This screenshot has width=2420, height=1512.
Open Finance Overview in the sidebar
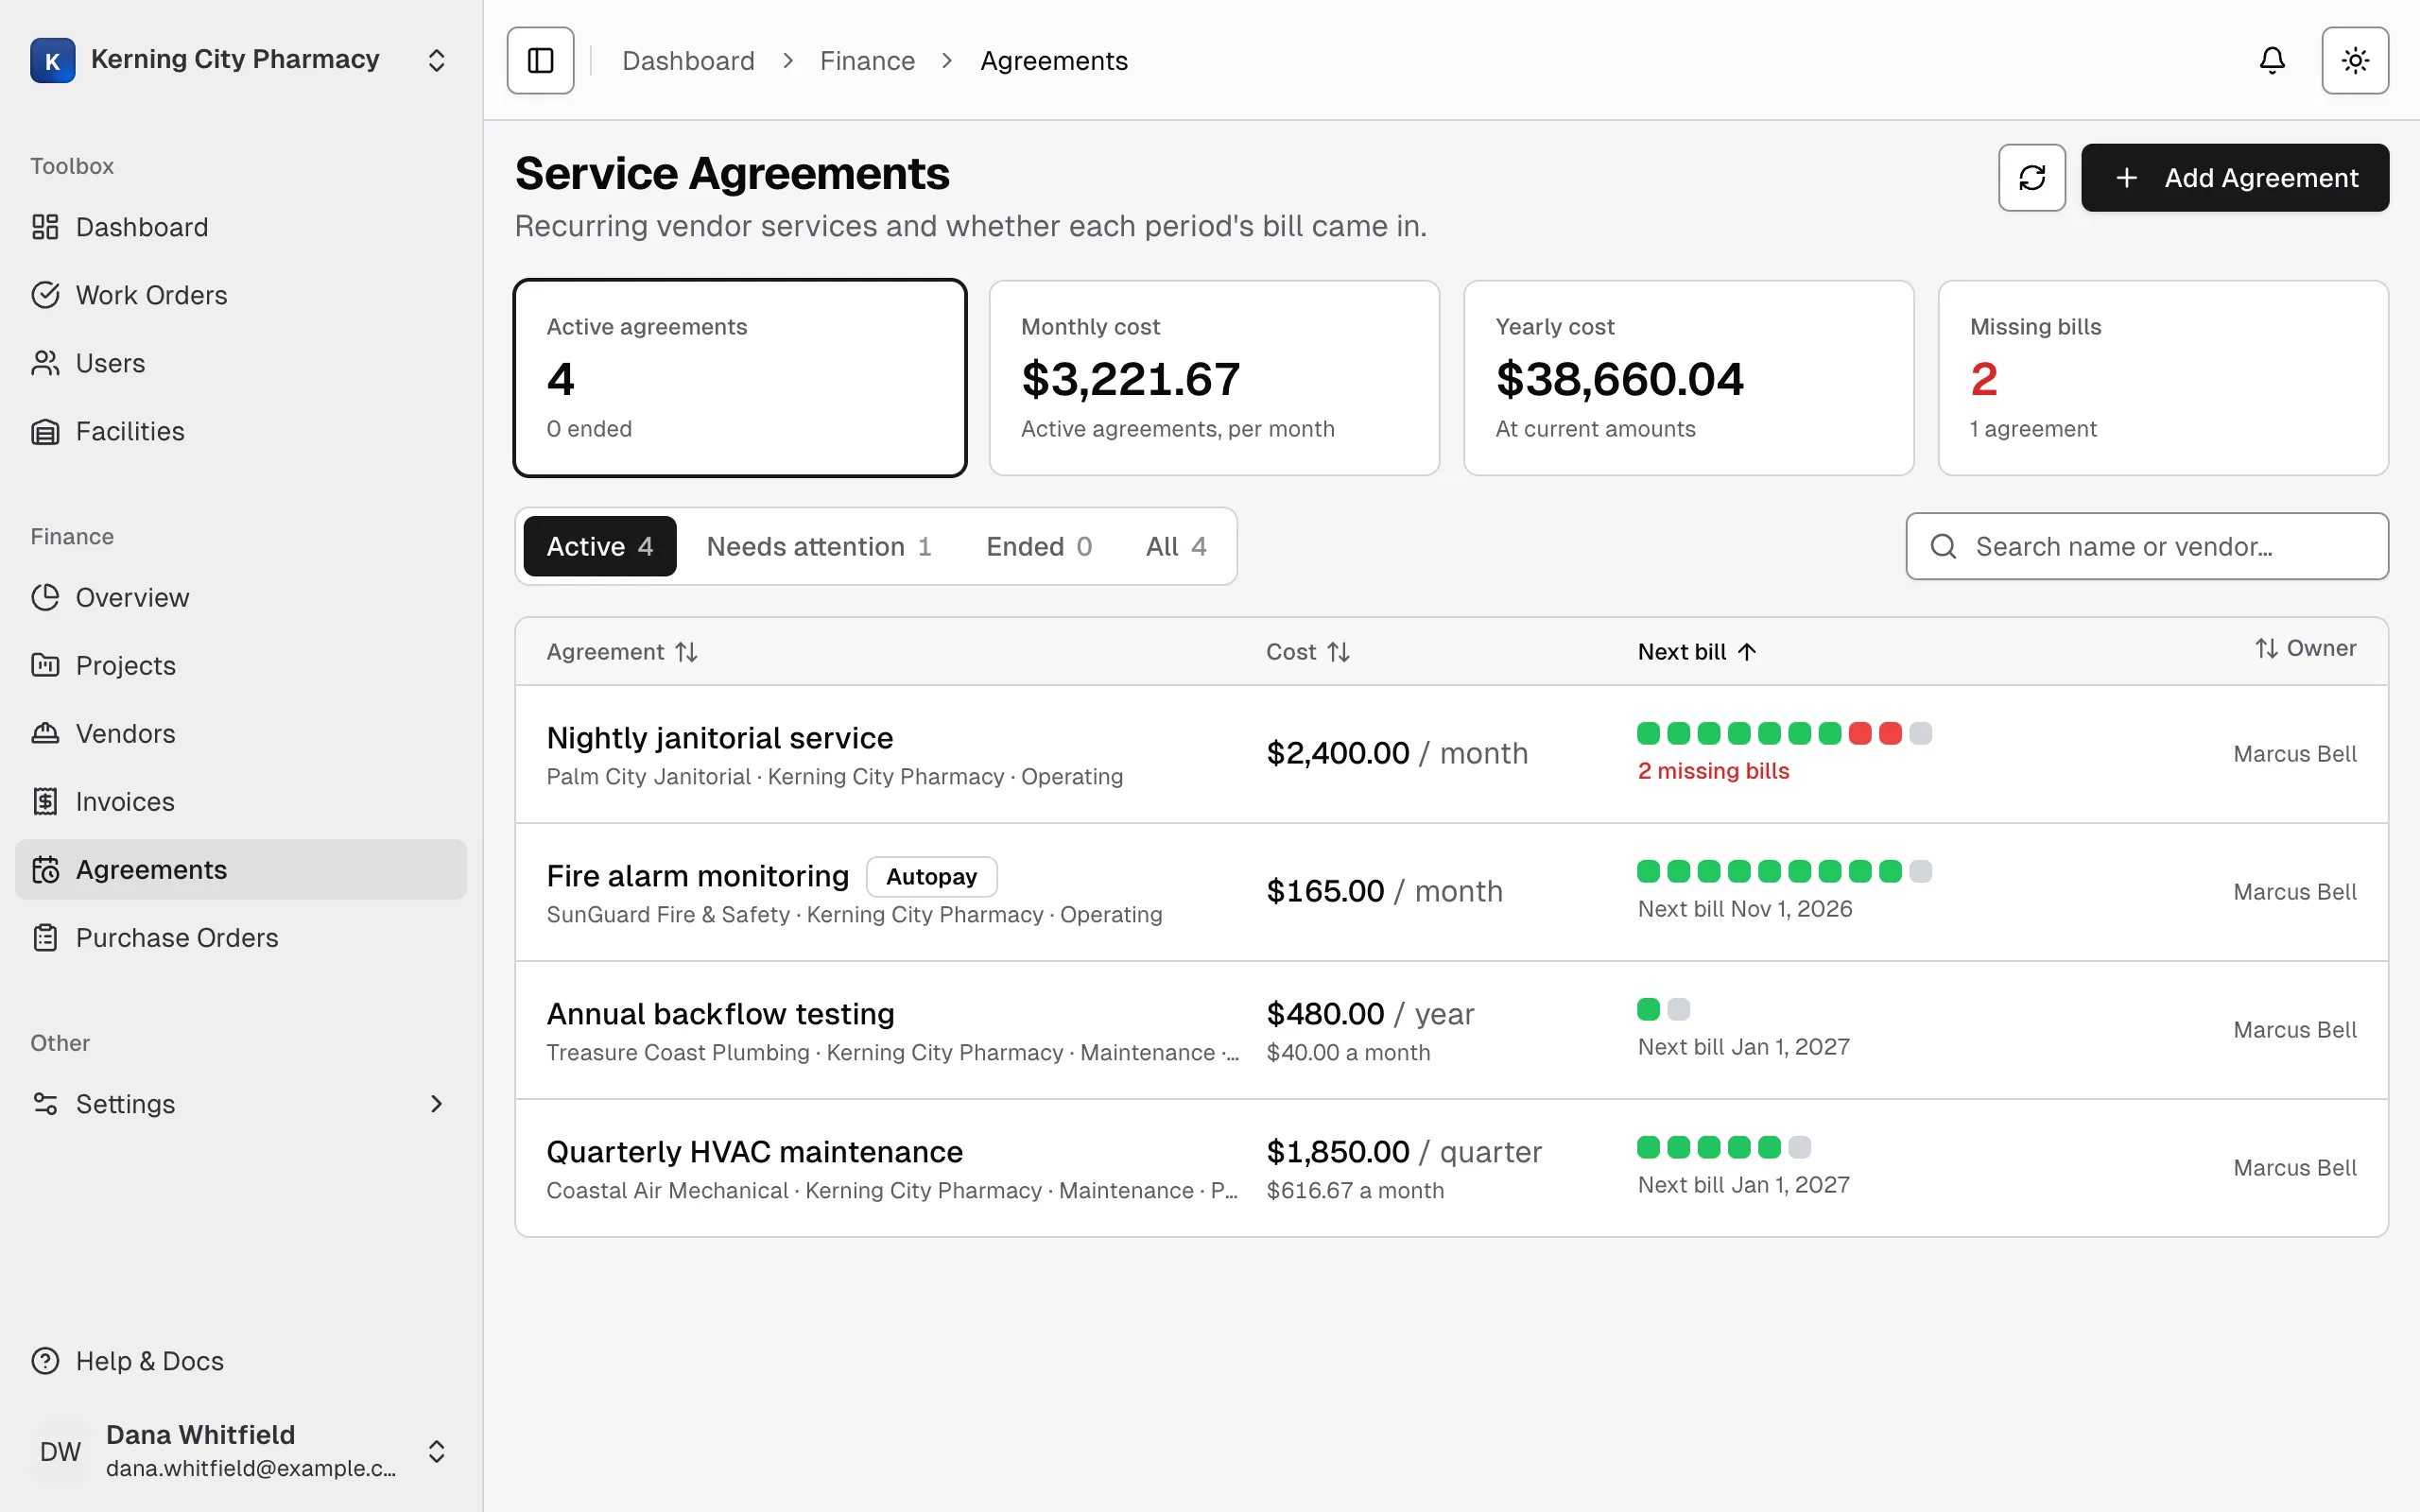(240, 597)
